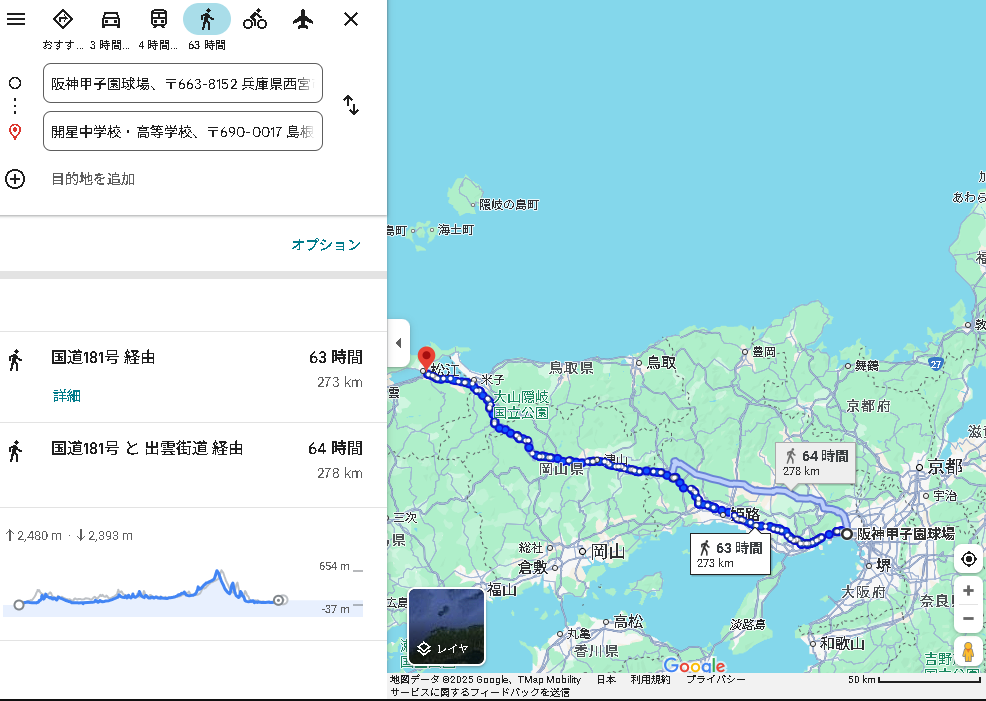Screen dimensions: 986x701
Task: Click the 大山隠岐国立公園 park label
Action: coord(521,404)
